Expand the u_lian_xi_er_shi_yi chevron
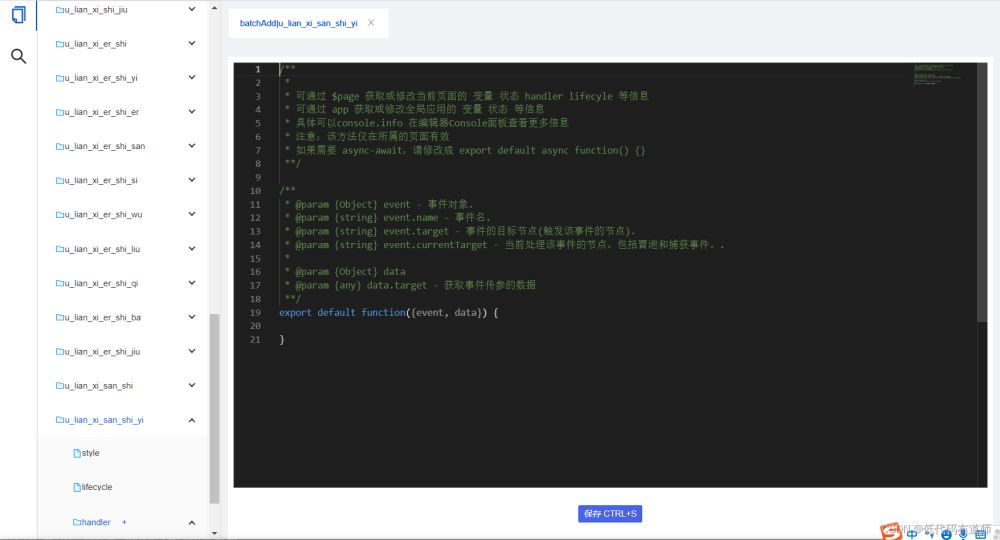This screenshot has height=540, width=1000. (191, 77)
